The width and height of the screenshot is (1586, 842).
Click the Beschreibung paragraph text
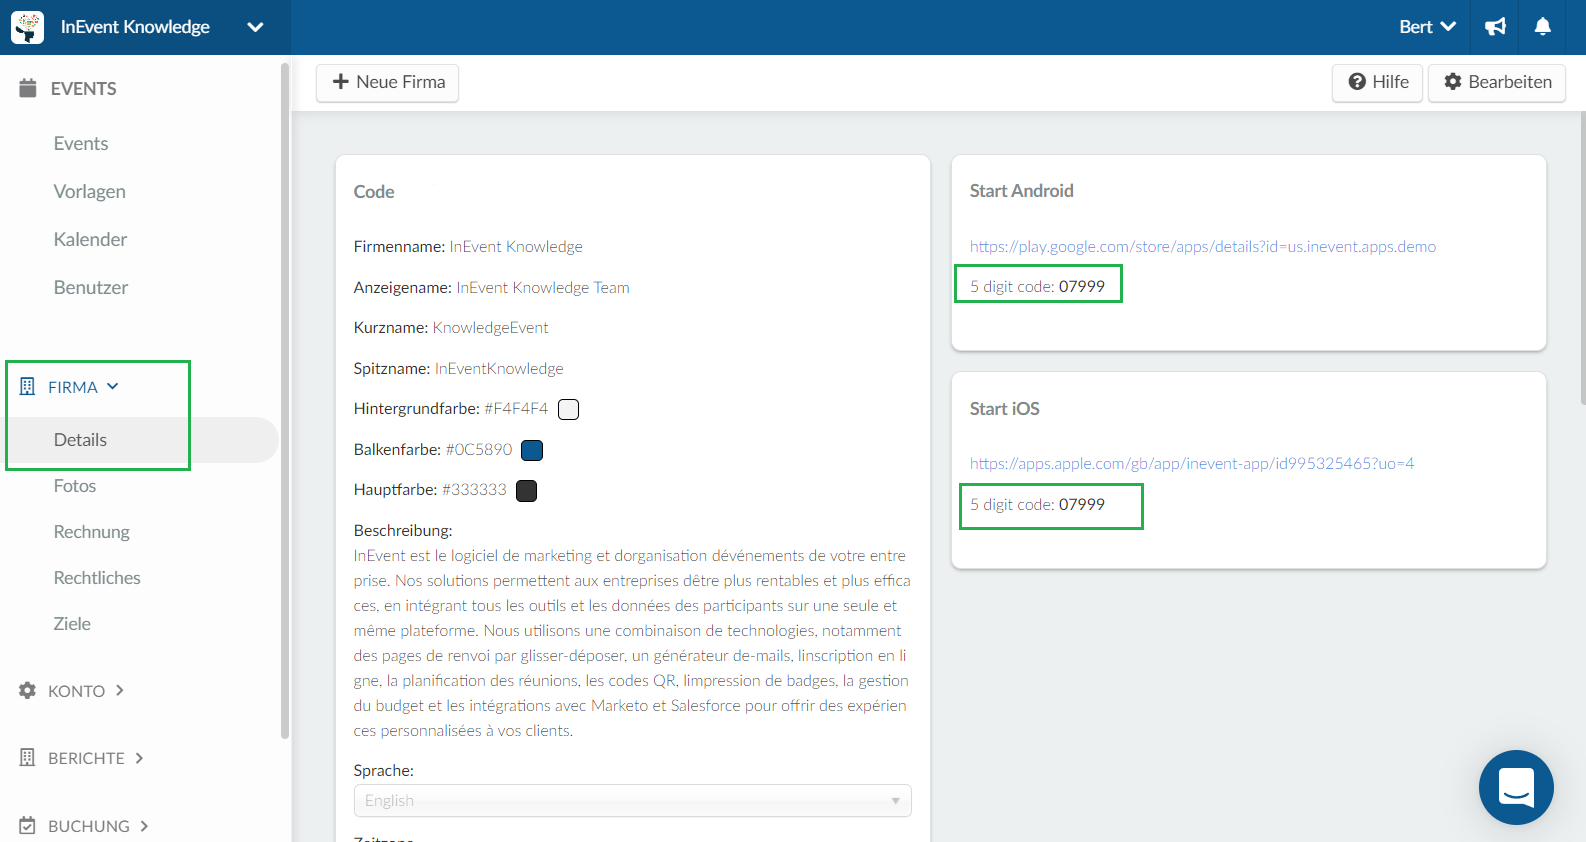(632, 643)
